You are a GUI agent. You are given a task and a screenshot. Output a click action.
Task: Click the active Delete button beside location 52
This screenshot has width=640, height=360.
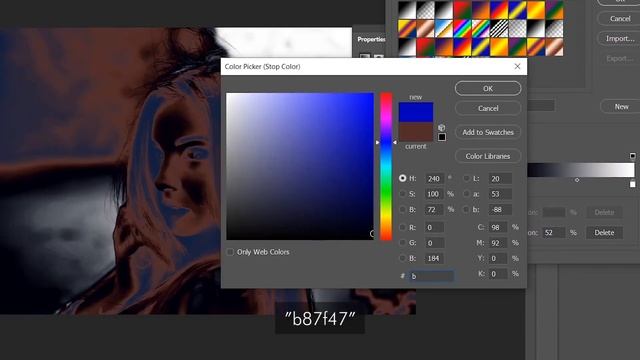click(x=604, y=233)
